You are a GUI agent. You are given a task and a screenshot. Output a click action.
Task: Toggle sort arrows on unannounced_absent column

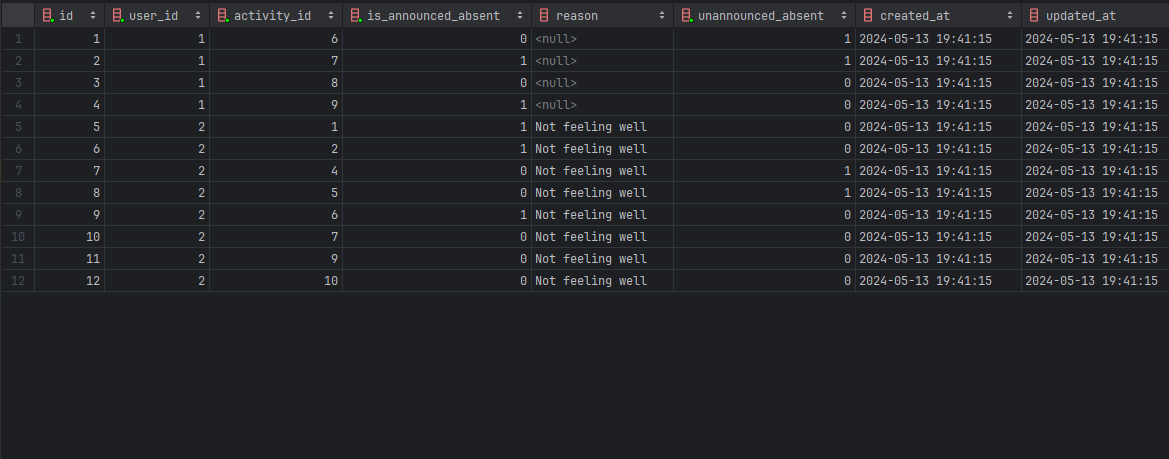coord(845,16)
